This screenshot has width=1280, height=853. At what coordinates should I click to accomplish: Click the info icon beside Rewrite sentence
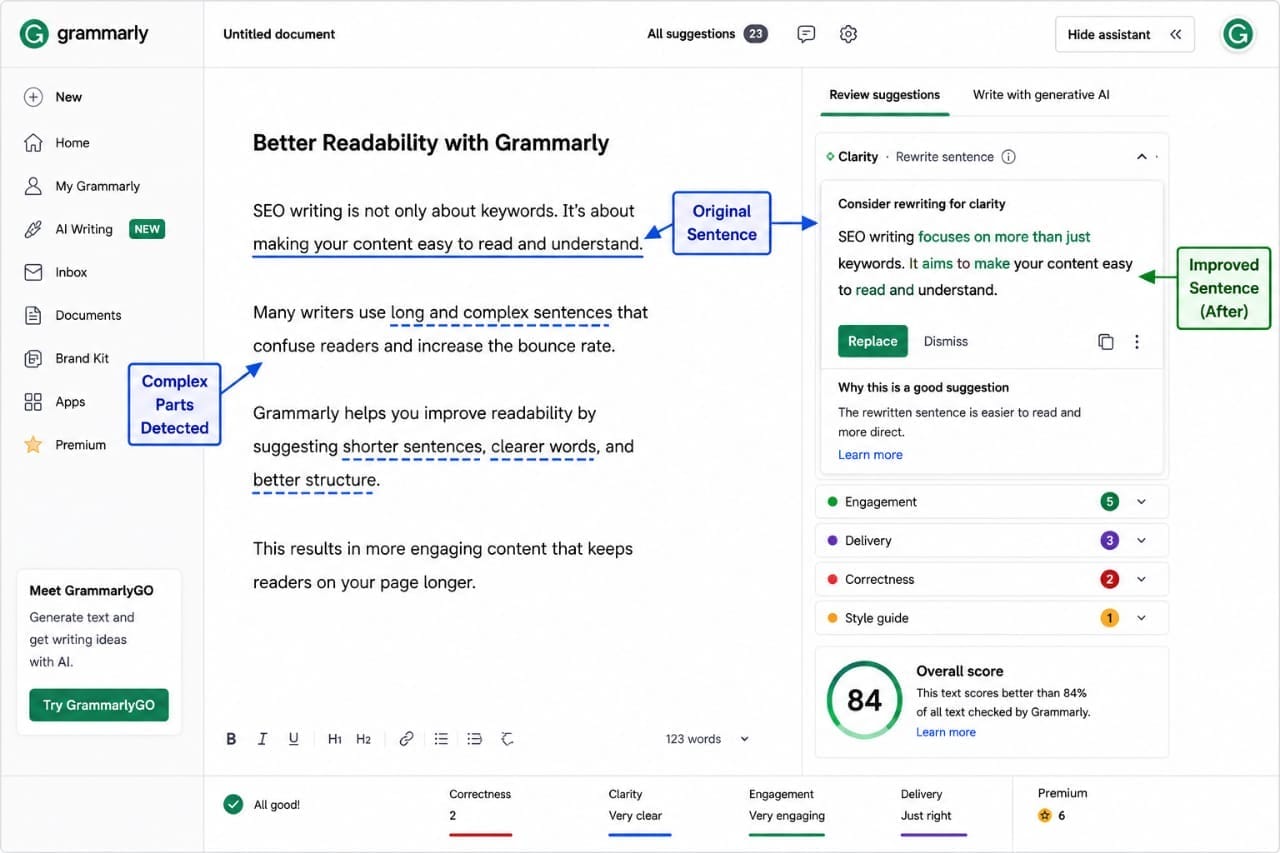pos(1009,157)
